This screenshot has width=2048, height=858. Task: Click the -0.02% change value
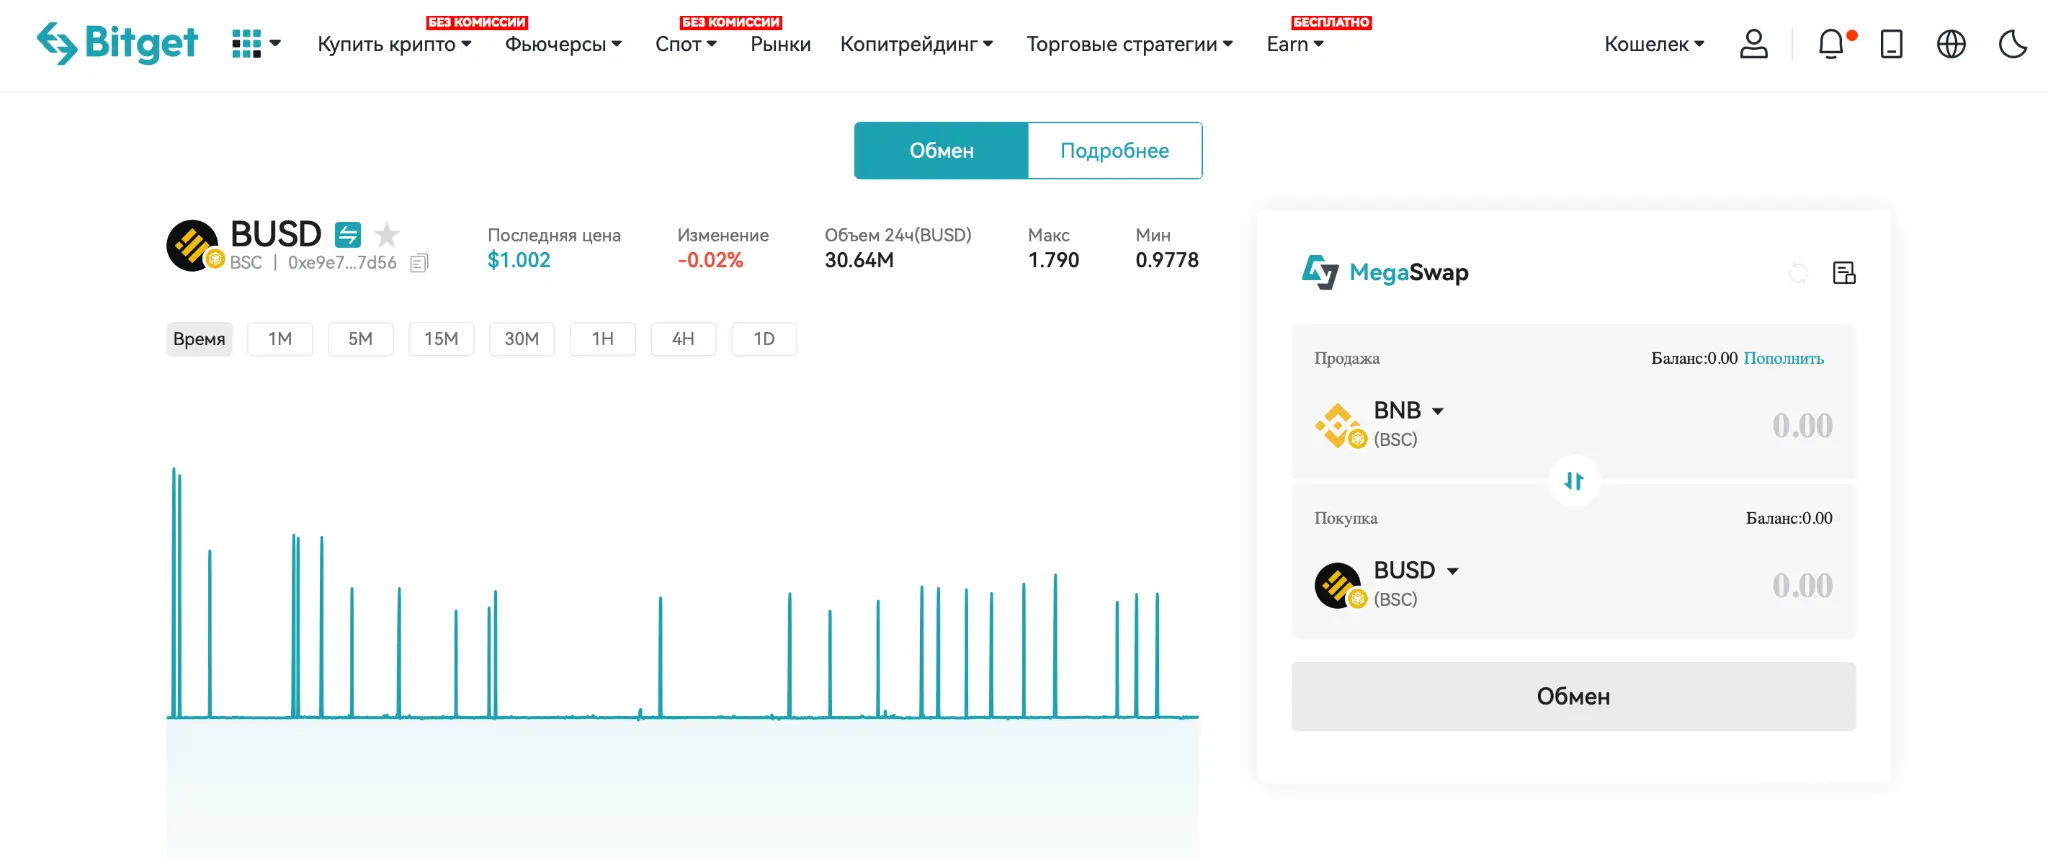710,260
